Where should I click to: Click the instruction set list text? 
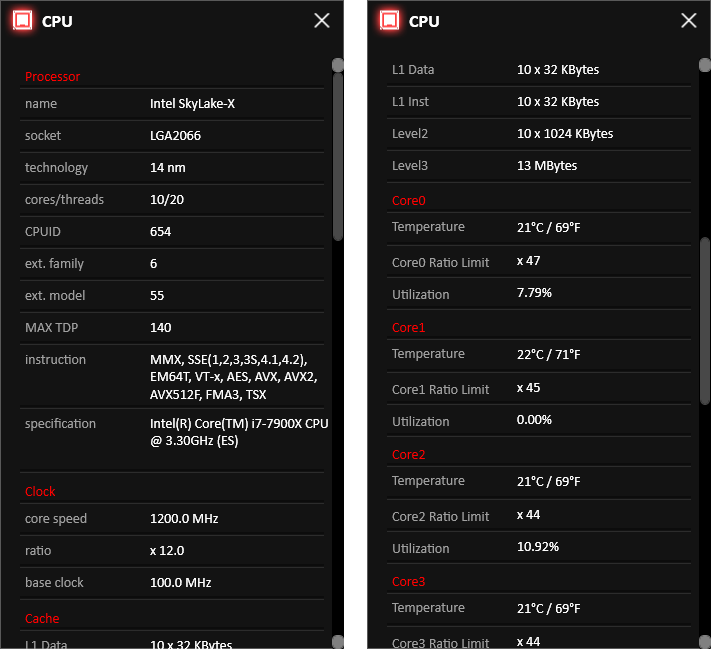pyautogui.click(x=234, y=377)
